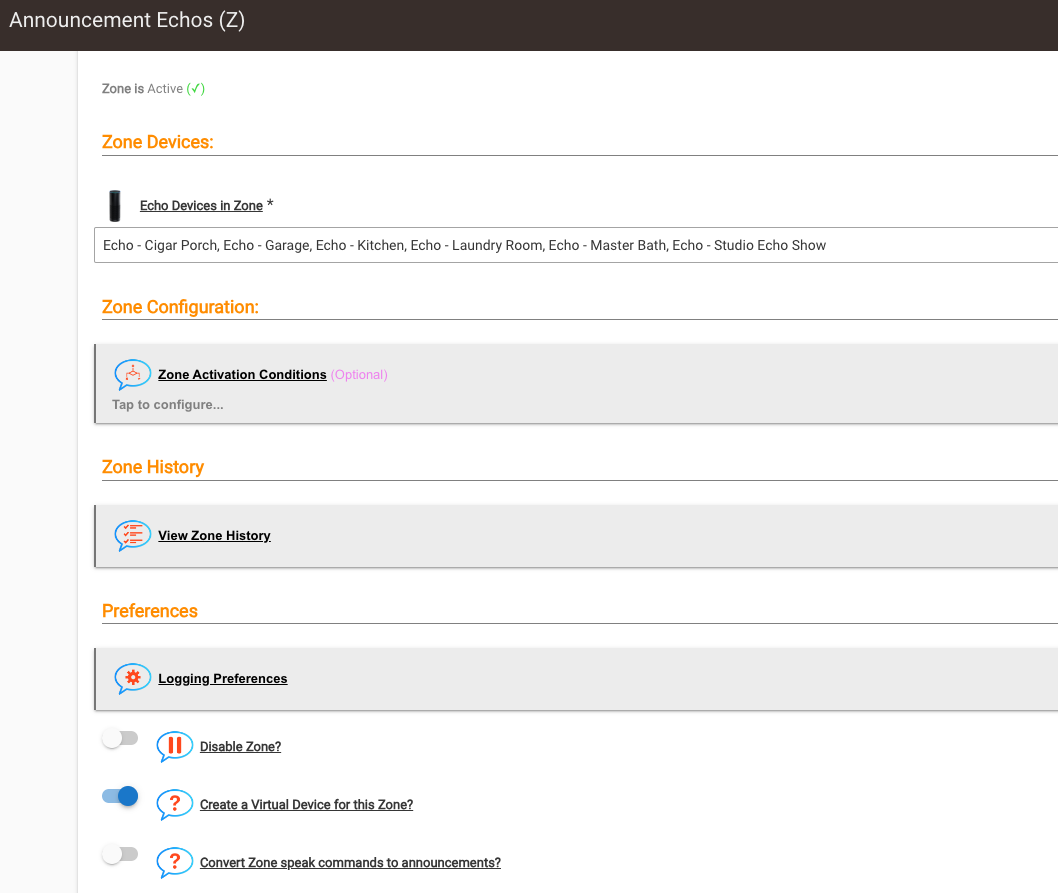Click the Zone Configuration: section heading
The height and width of the screenshot is (893, 1058).
(x=180, y=307)
